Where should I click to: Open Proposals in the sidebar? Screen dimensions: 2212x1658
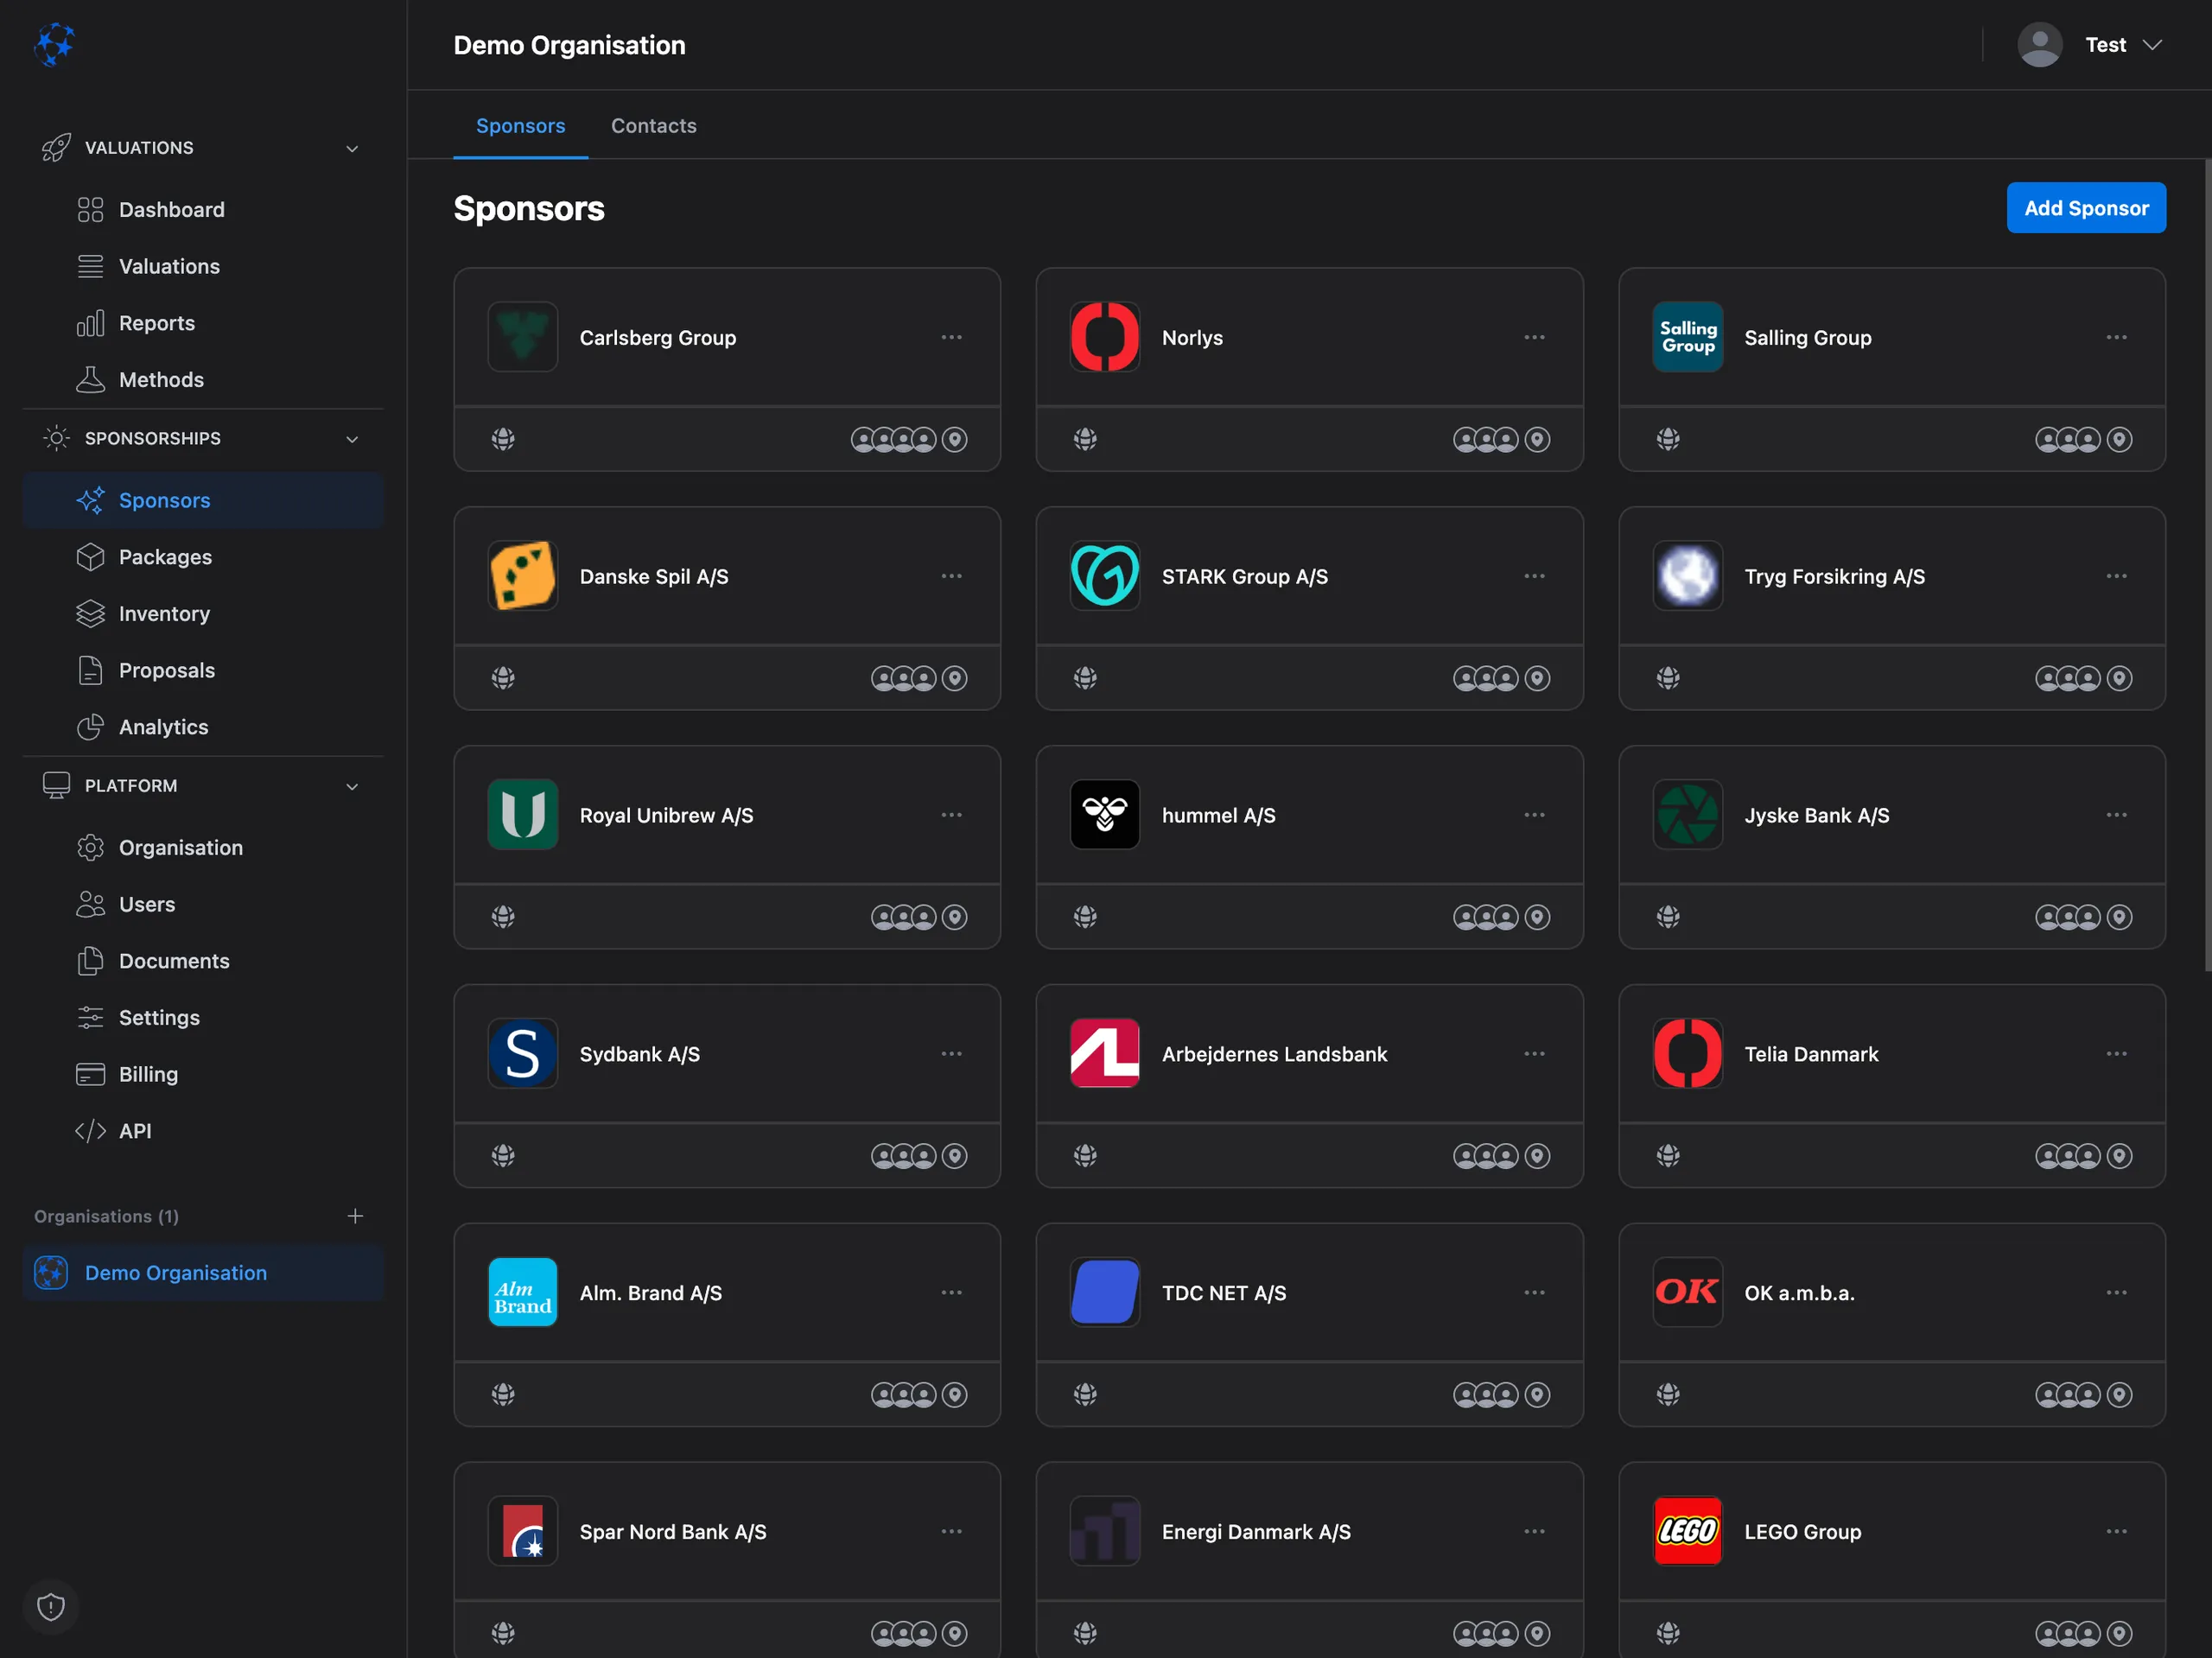(x=202, y=670)
